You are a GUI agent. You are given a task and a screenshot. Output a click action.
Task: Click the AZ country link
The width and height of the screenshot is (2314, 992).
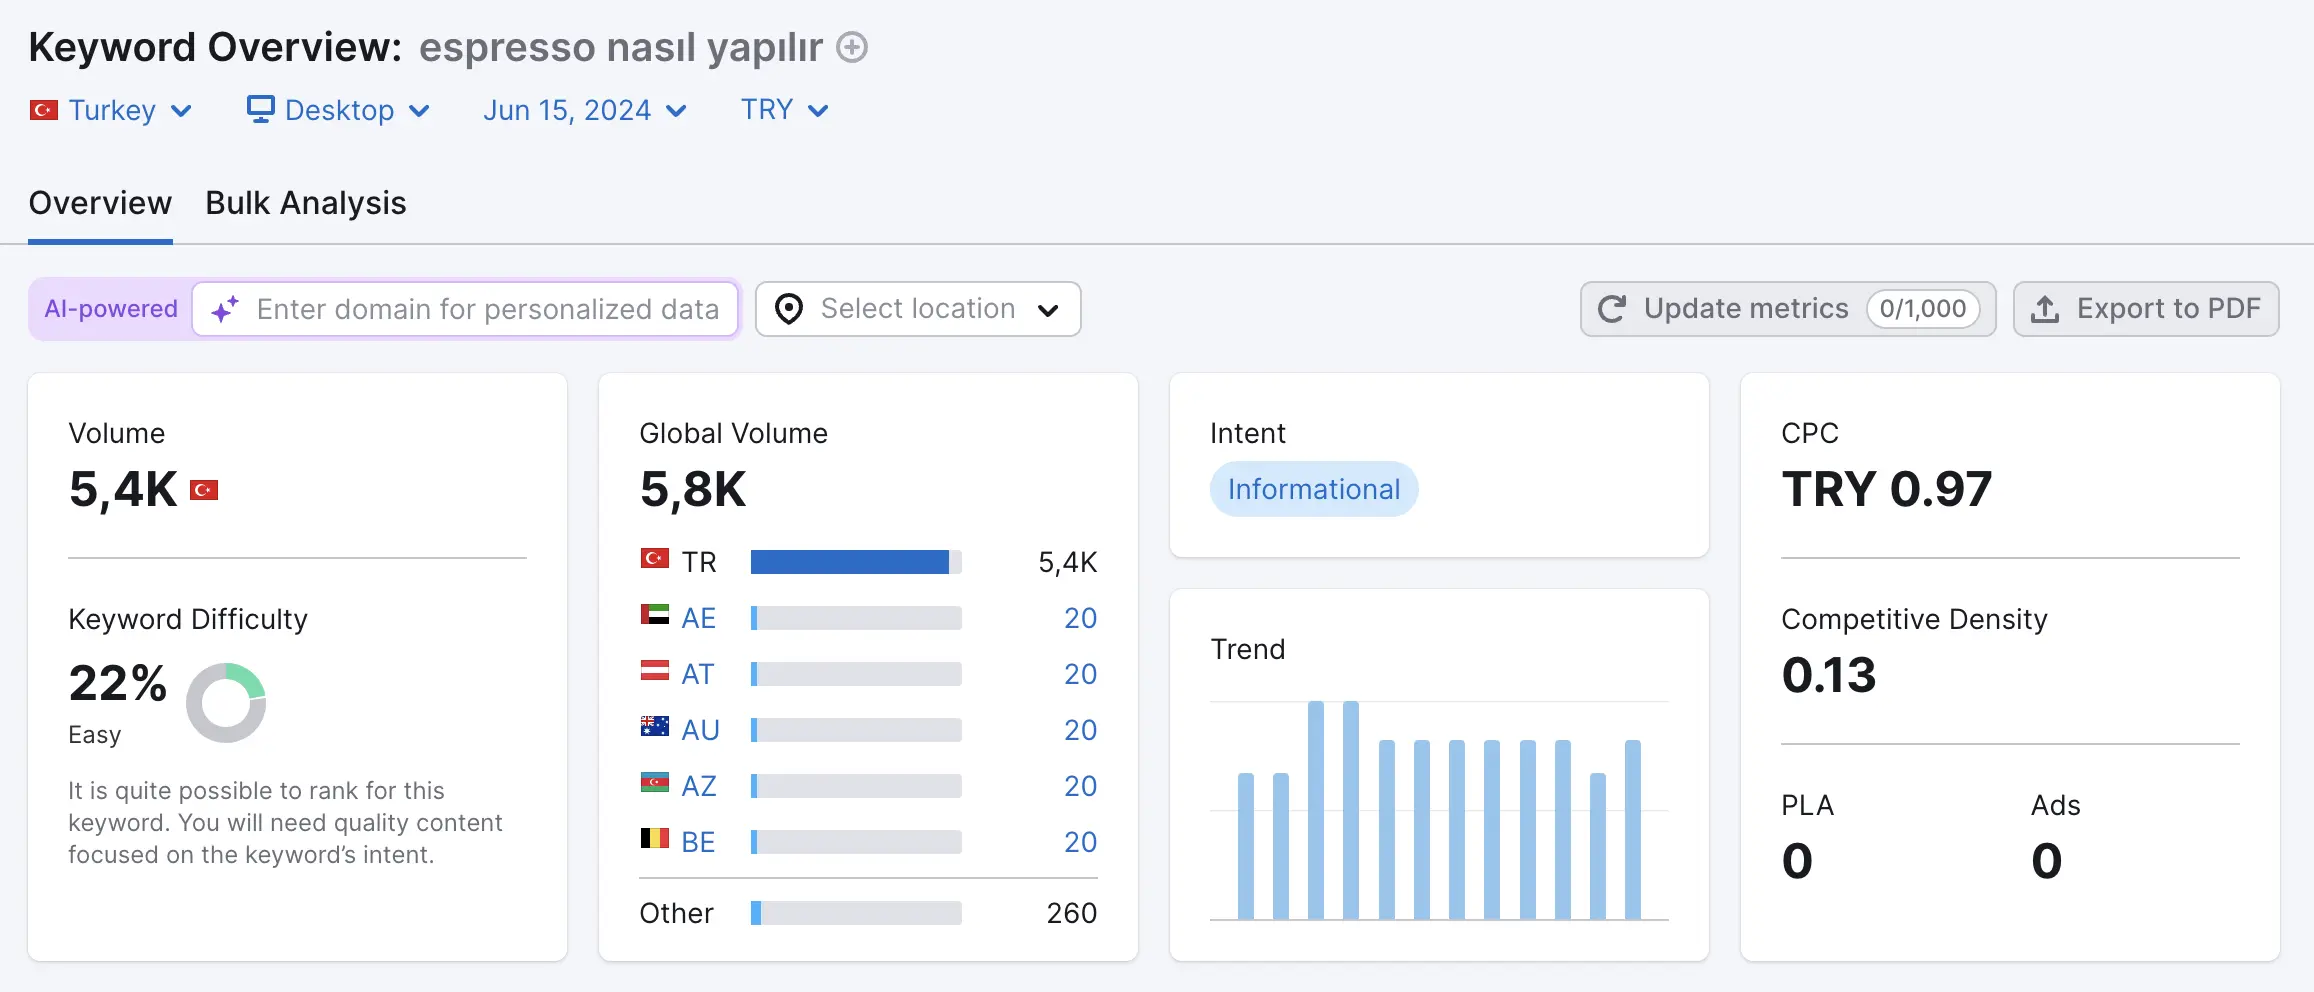click(x=699, y=786)
